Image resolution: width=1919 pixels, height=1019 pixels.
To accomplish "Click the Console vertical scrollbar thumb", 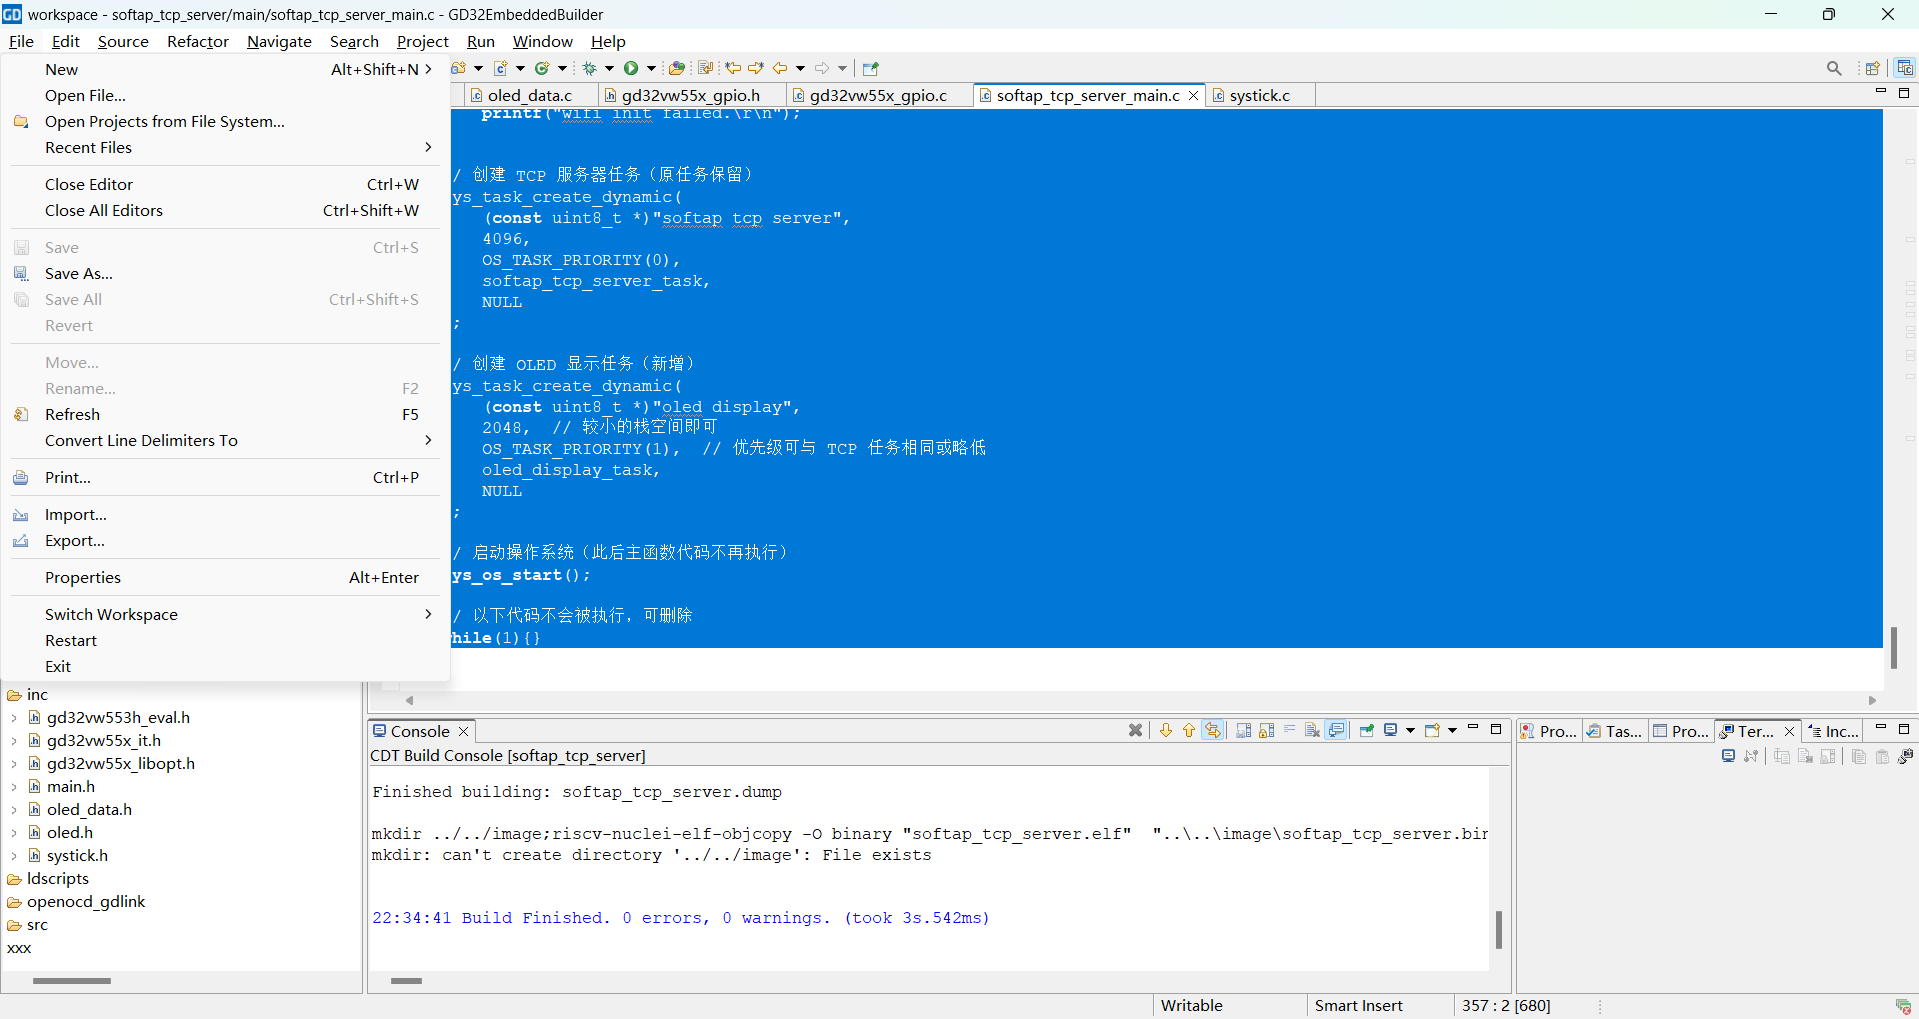I will [1498, 929].
